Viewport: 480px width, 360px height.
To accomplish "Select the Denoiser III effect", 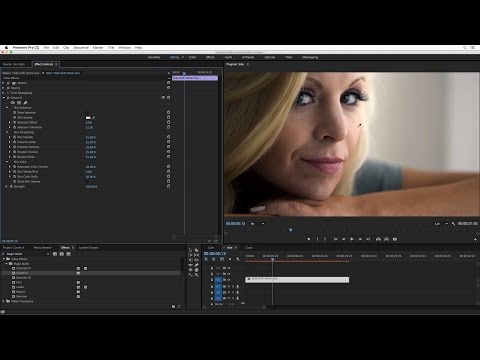I will (23, 278).
